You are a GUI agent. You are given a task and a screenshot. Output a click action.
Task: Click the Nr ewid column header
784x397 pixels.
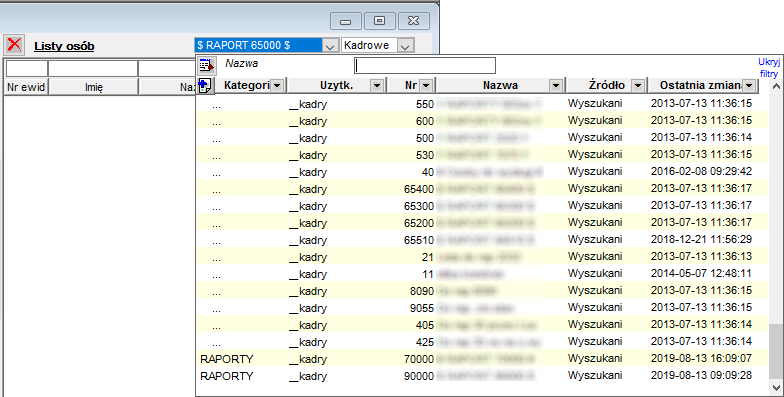(26, 87)
